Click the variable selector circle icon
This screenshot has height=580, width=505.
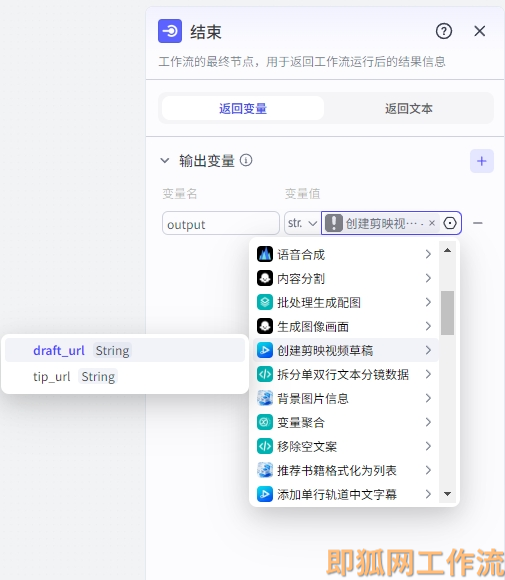click(x=450, y=223)
